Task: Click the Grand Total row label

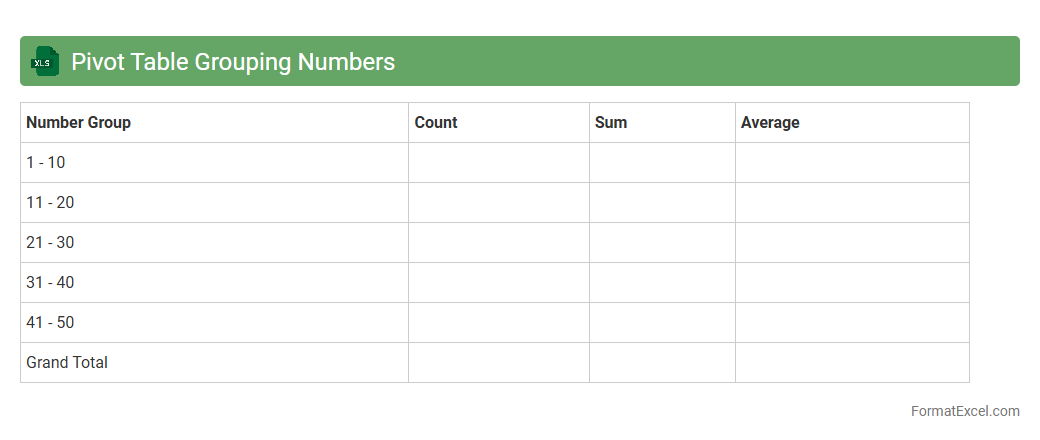Action: click(67, 362)
